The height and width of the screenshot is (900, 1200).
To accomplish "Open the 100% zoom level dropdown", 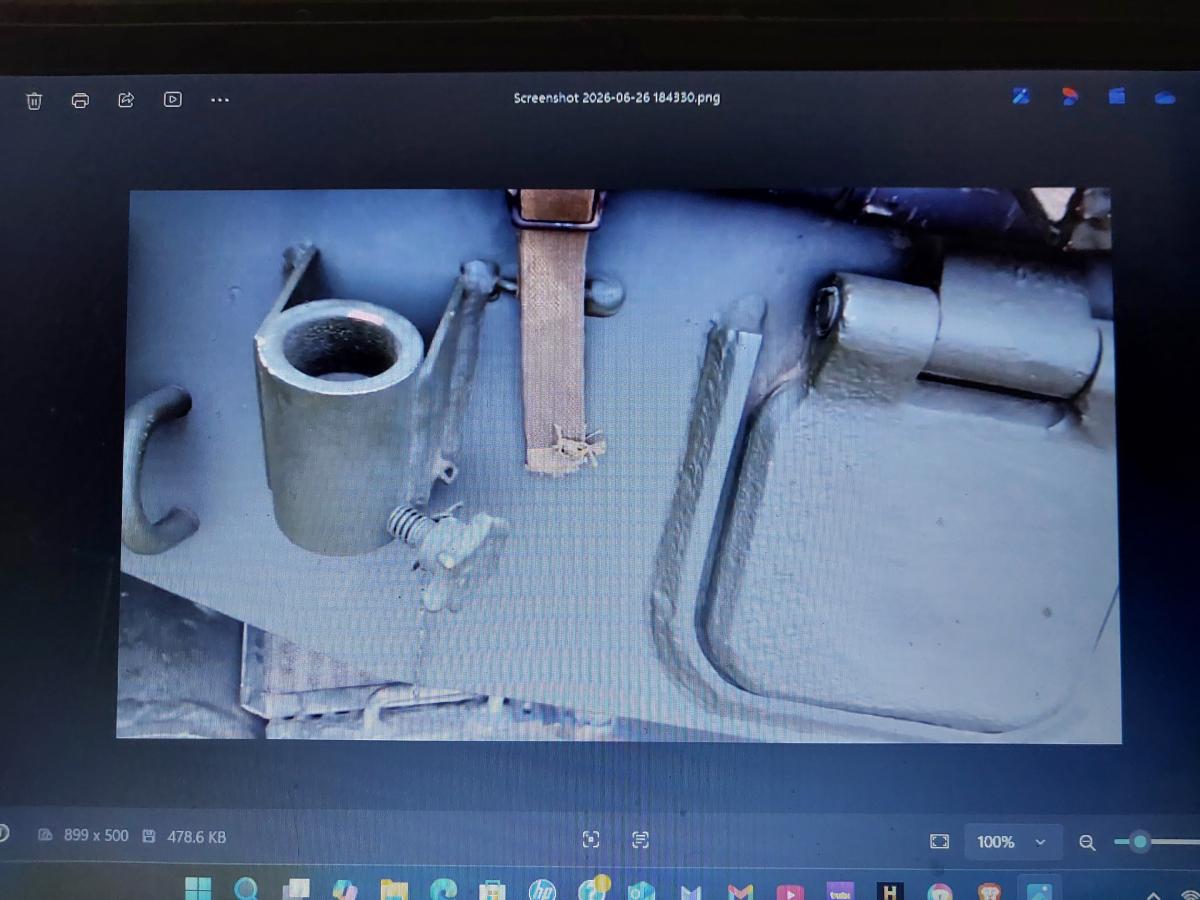I will [x=1013, y=842].
